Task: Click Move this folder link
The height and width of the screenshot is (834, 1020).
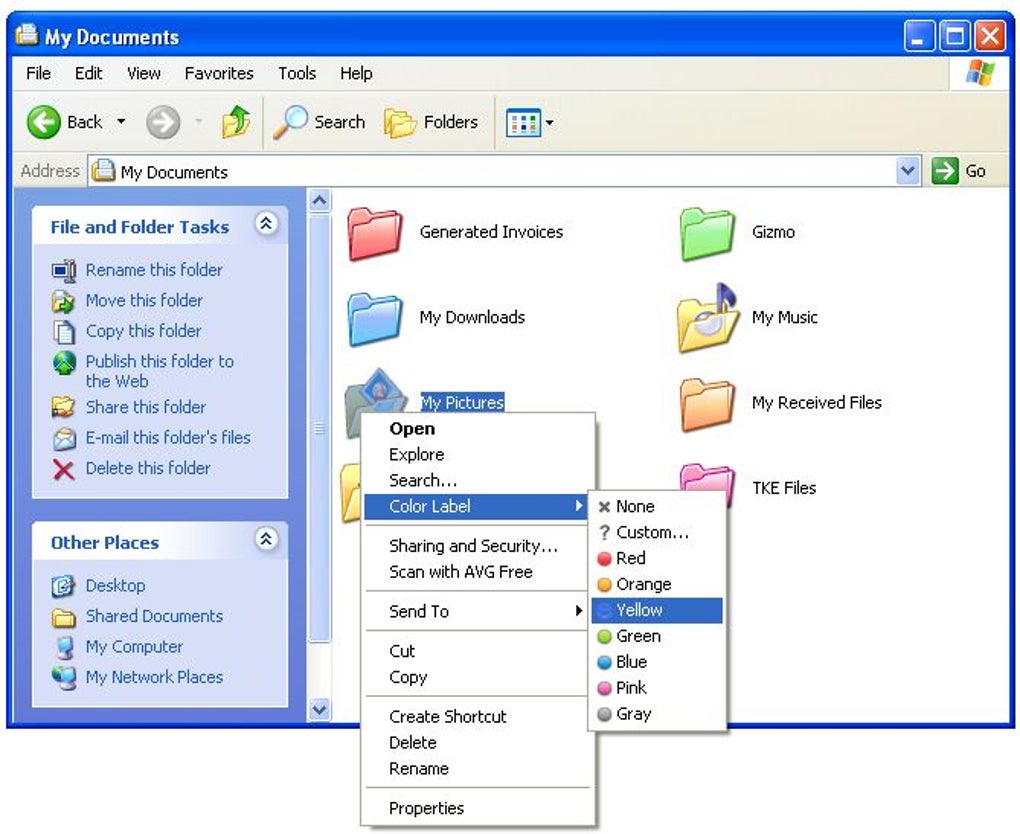Action: (x=144, y=300)
